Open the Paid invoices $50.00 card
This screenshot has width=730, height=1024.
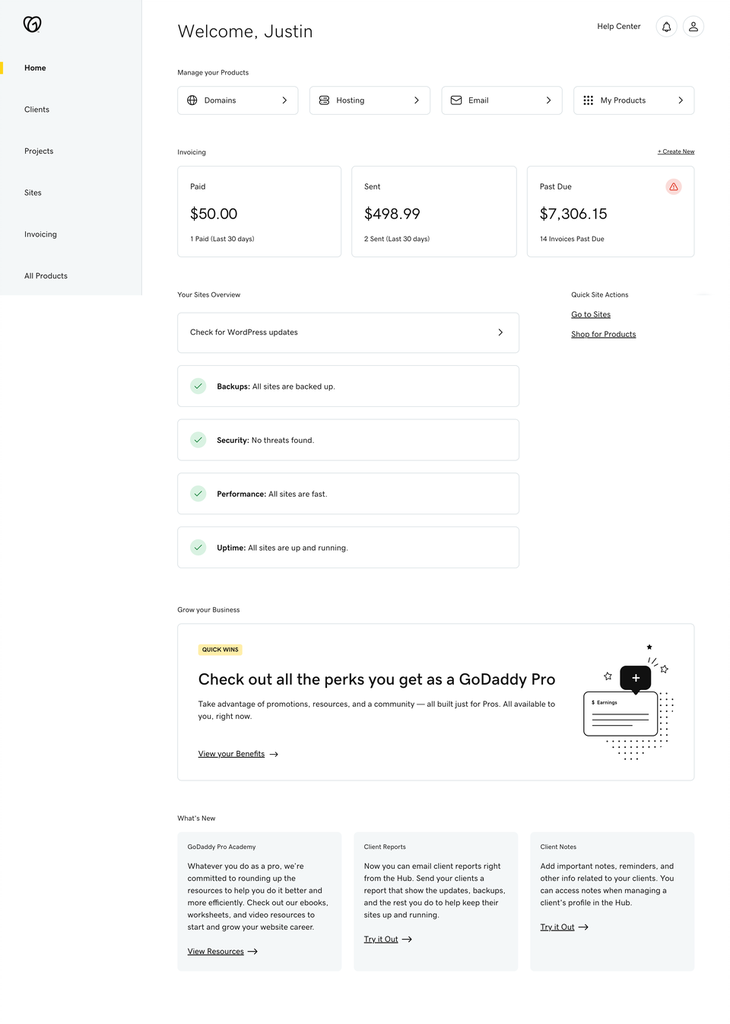pyautogui.click(x=259, y=212)
